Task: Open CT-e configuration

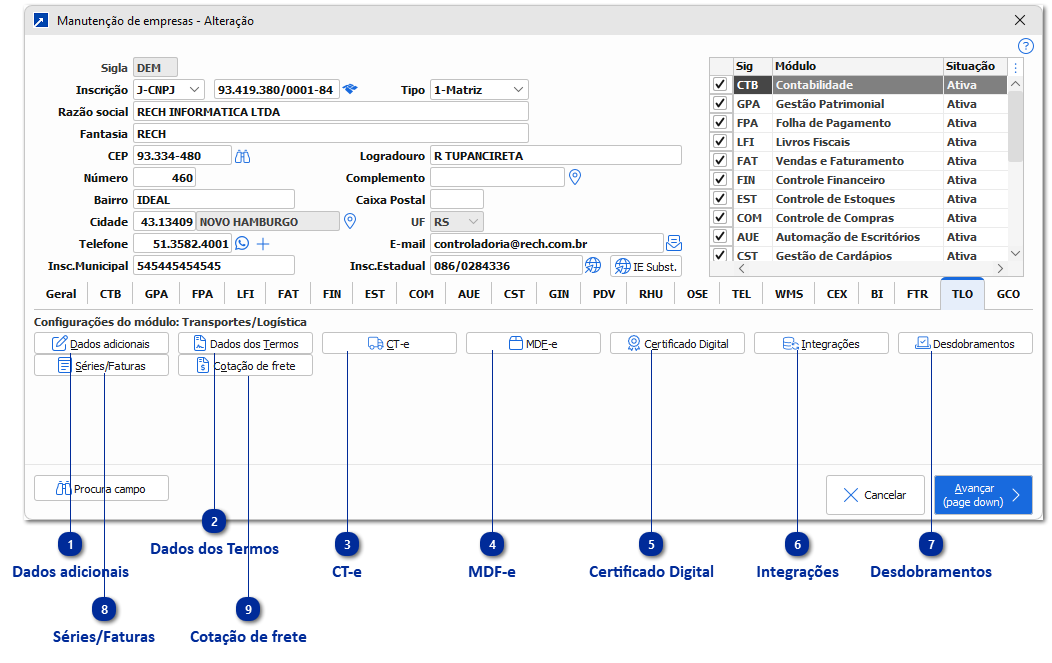Action: tap(389, 344)
